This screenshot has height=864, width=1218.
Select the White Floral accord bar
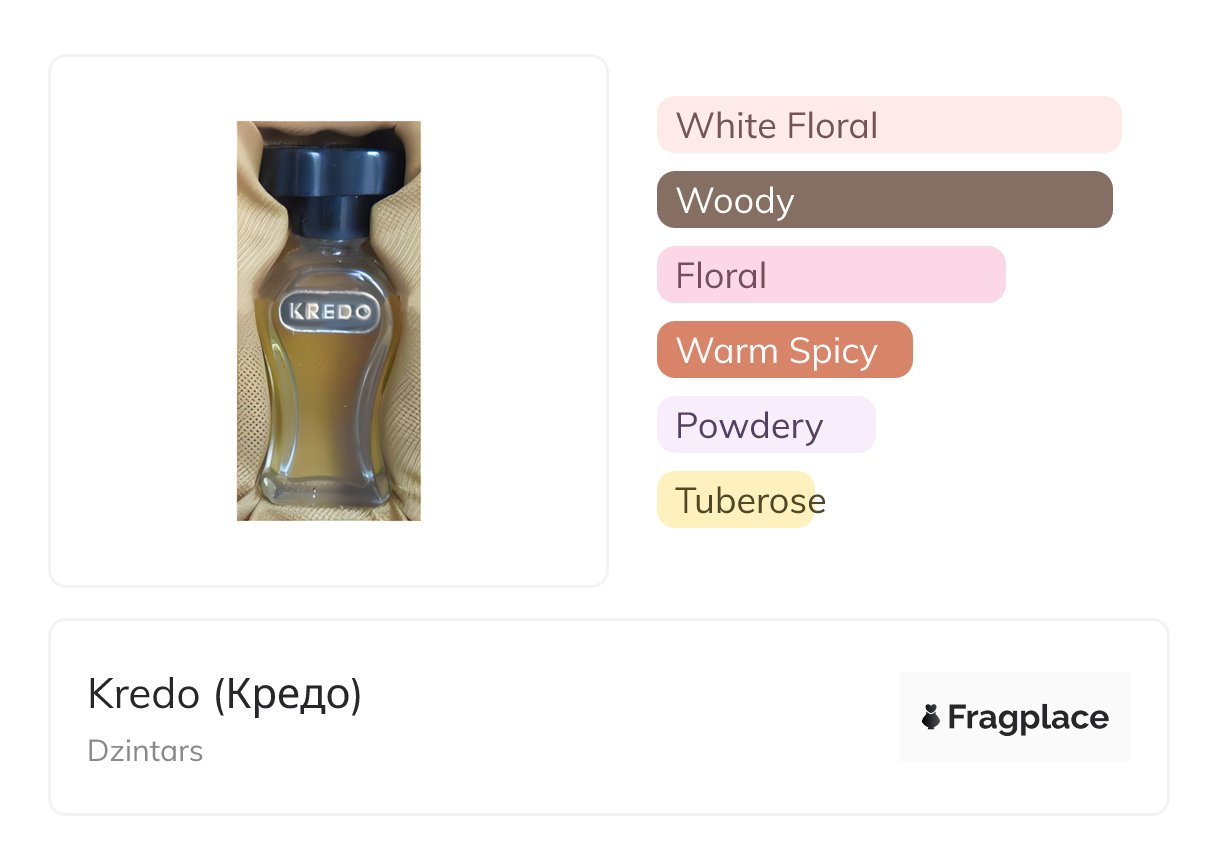(x=888, y=125)
